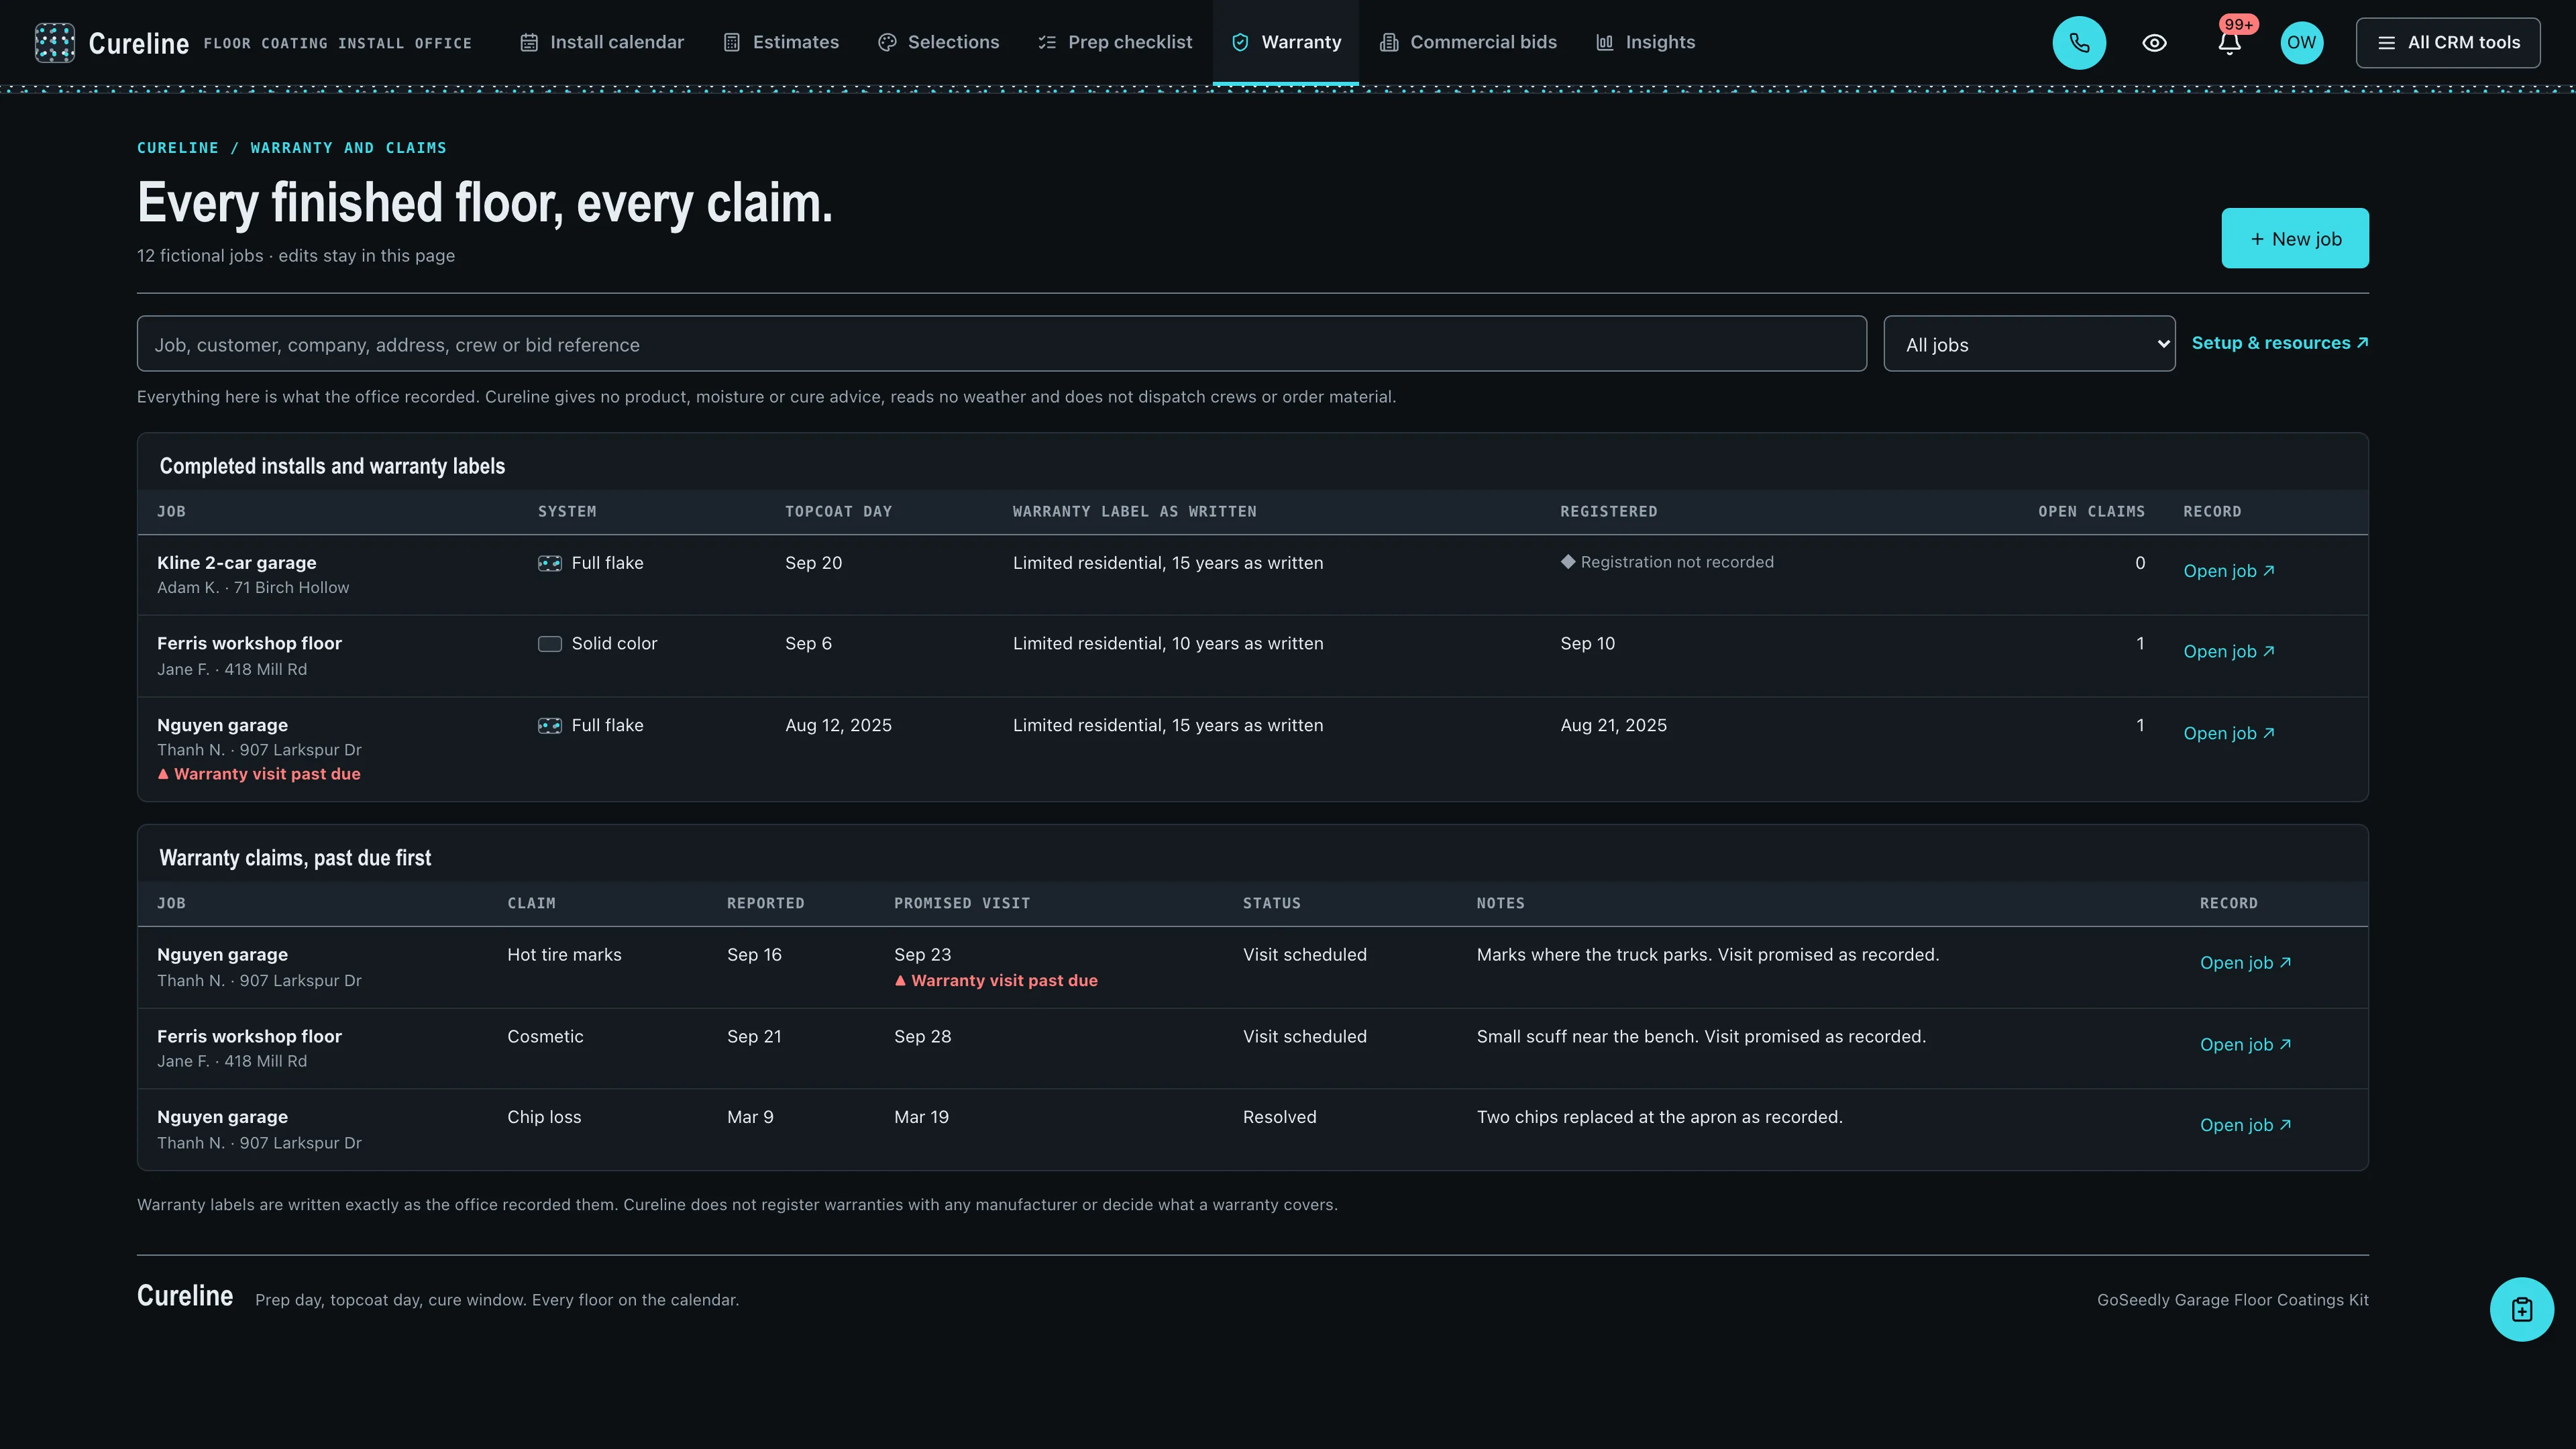Click the Insights chart icon

pyautogui.click(x=1605, y=42)
